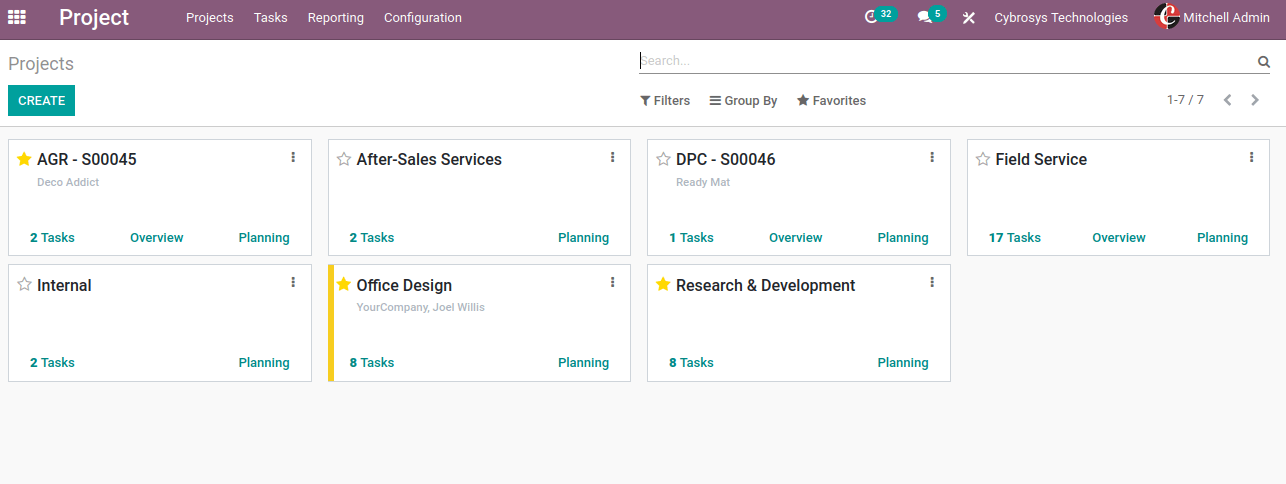This screenshot has width=1286, height=484.
Task: Click the Office Design project title
Action: [404, 285]
